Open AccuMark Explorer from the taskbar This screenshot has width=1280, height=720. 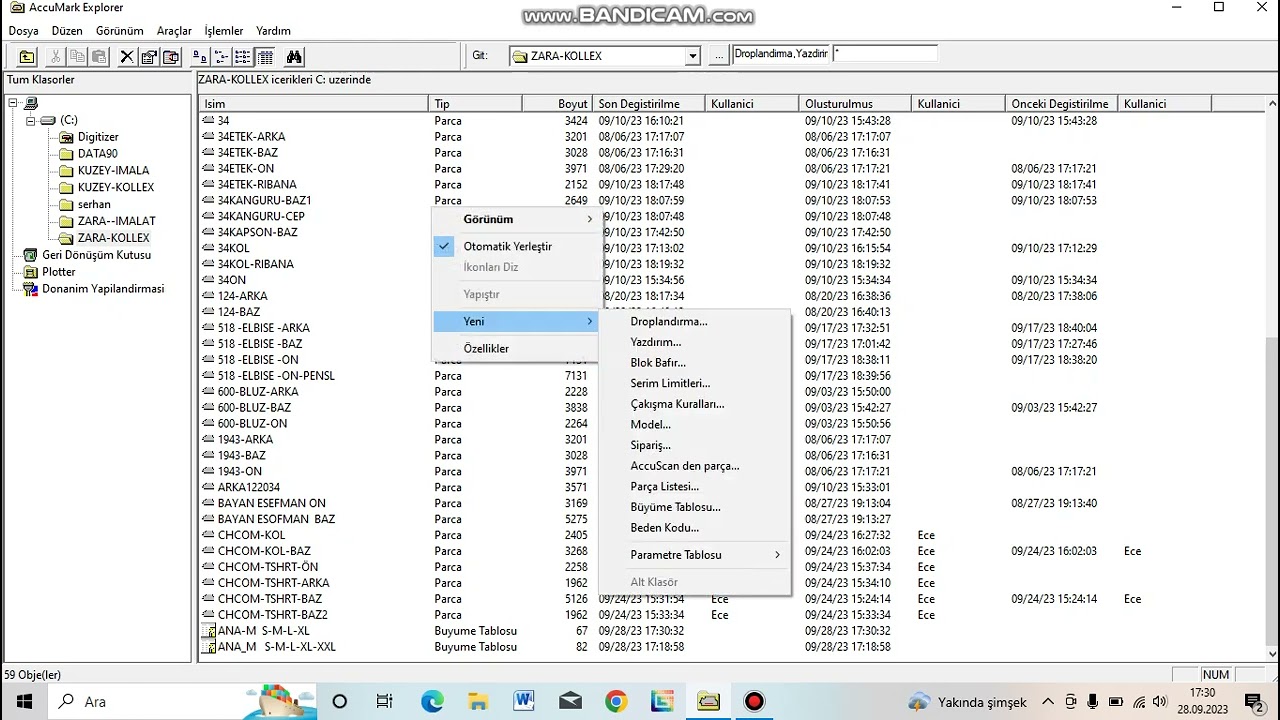708,701
